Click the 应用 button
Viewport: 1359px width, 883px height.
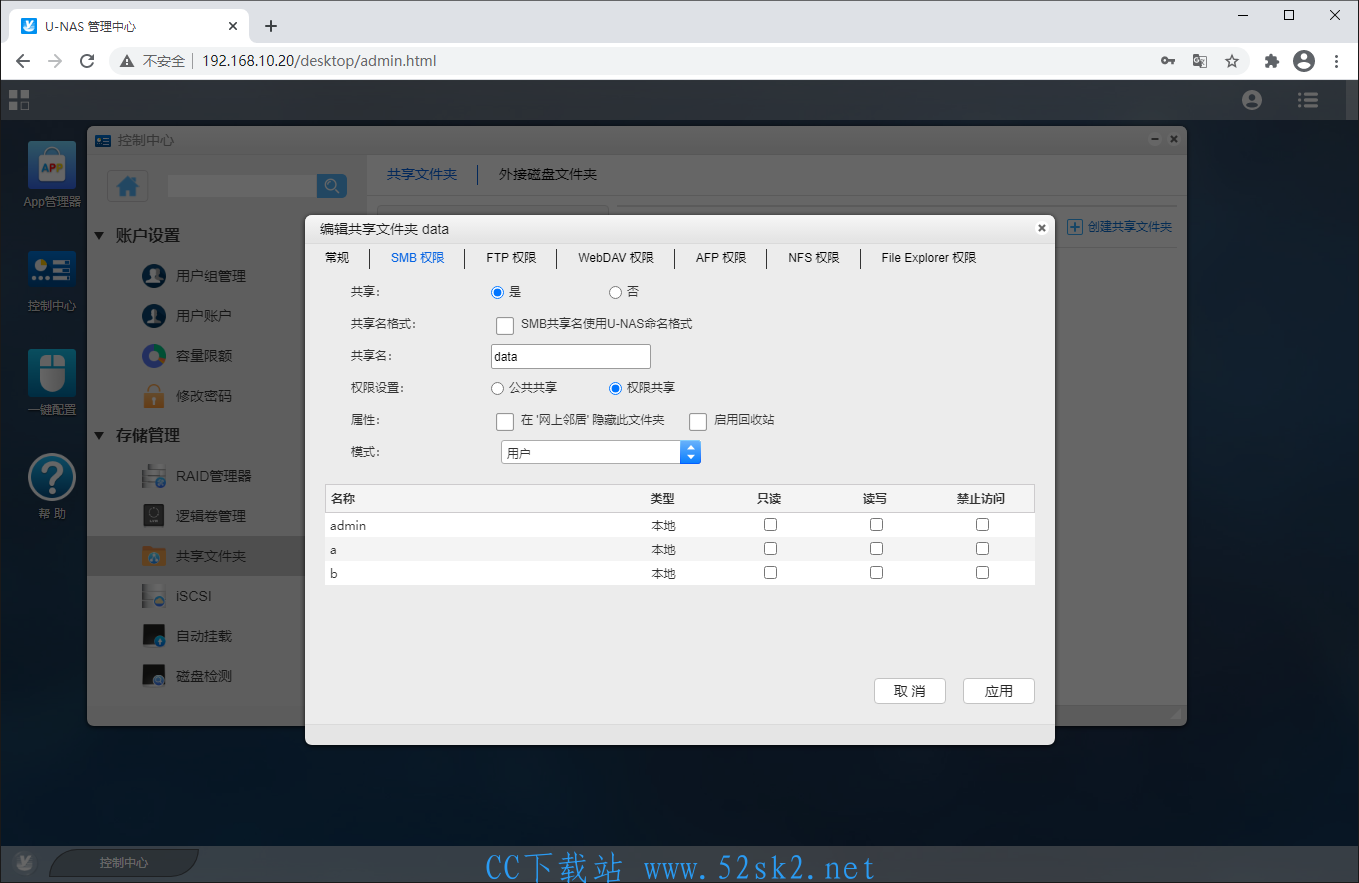pyautogui.click(x=999, y=691)
